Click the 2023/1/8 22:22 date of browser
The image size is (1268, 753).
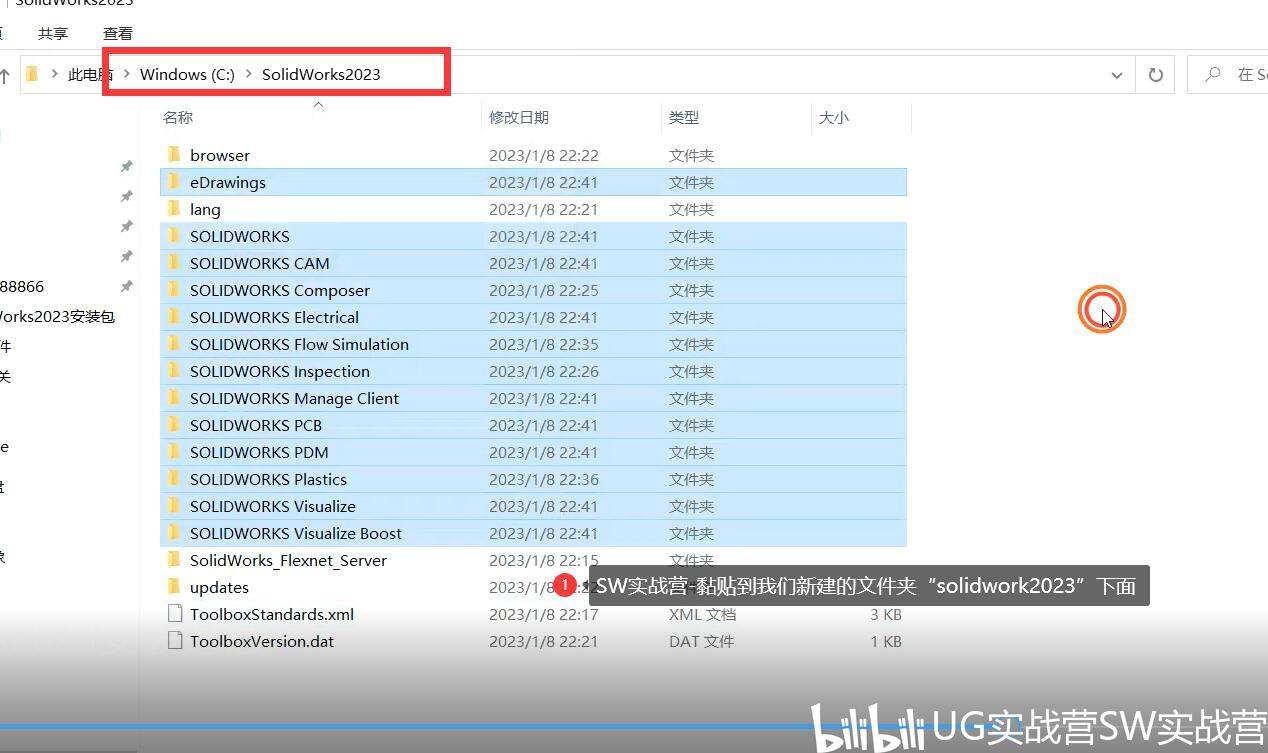click(544, 155)
